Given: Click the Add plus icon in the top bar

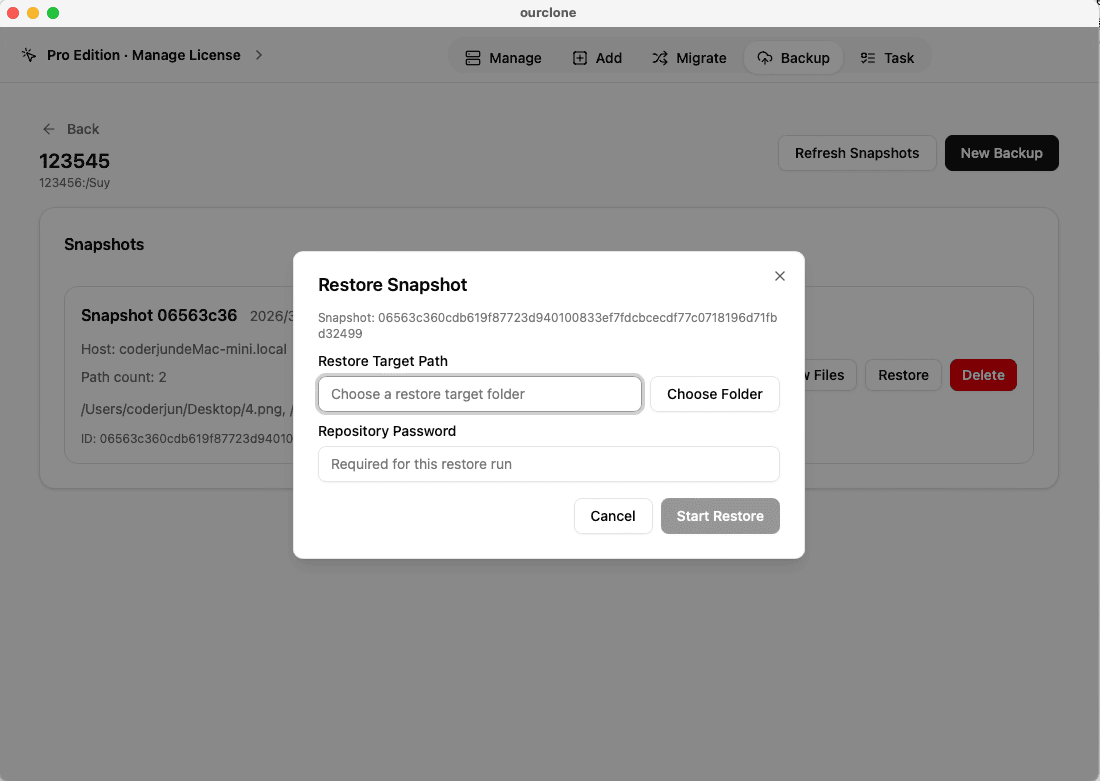Looking at the screenshot, I should [x=578, y=58].
